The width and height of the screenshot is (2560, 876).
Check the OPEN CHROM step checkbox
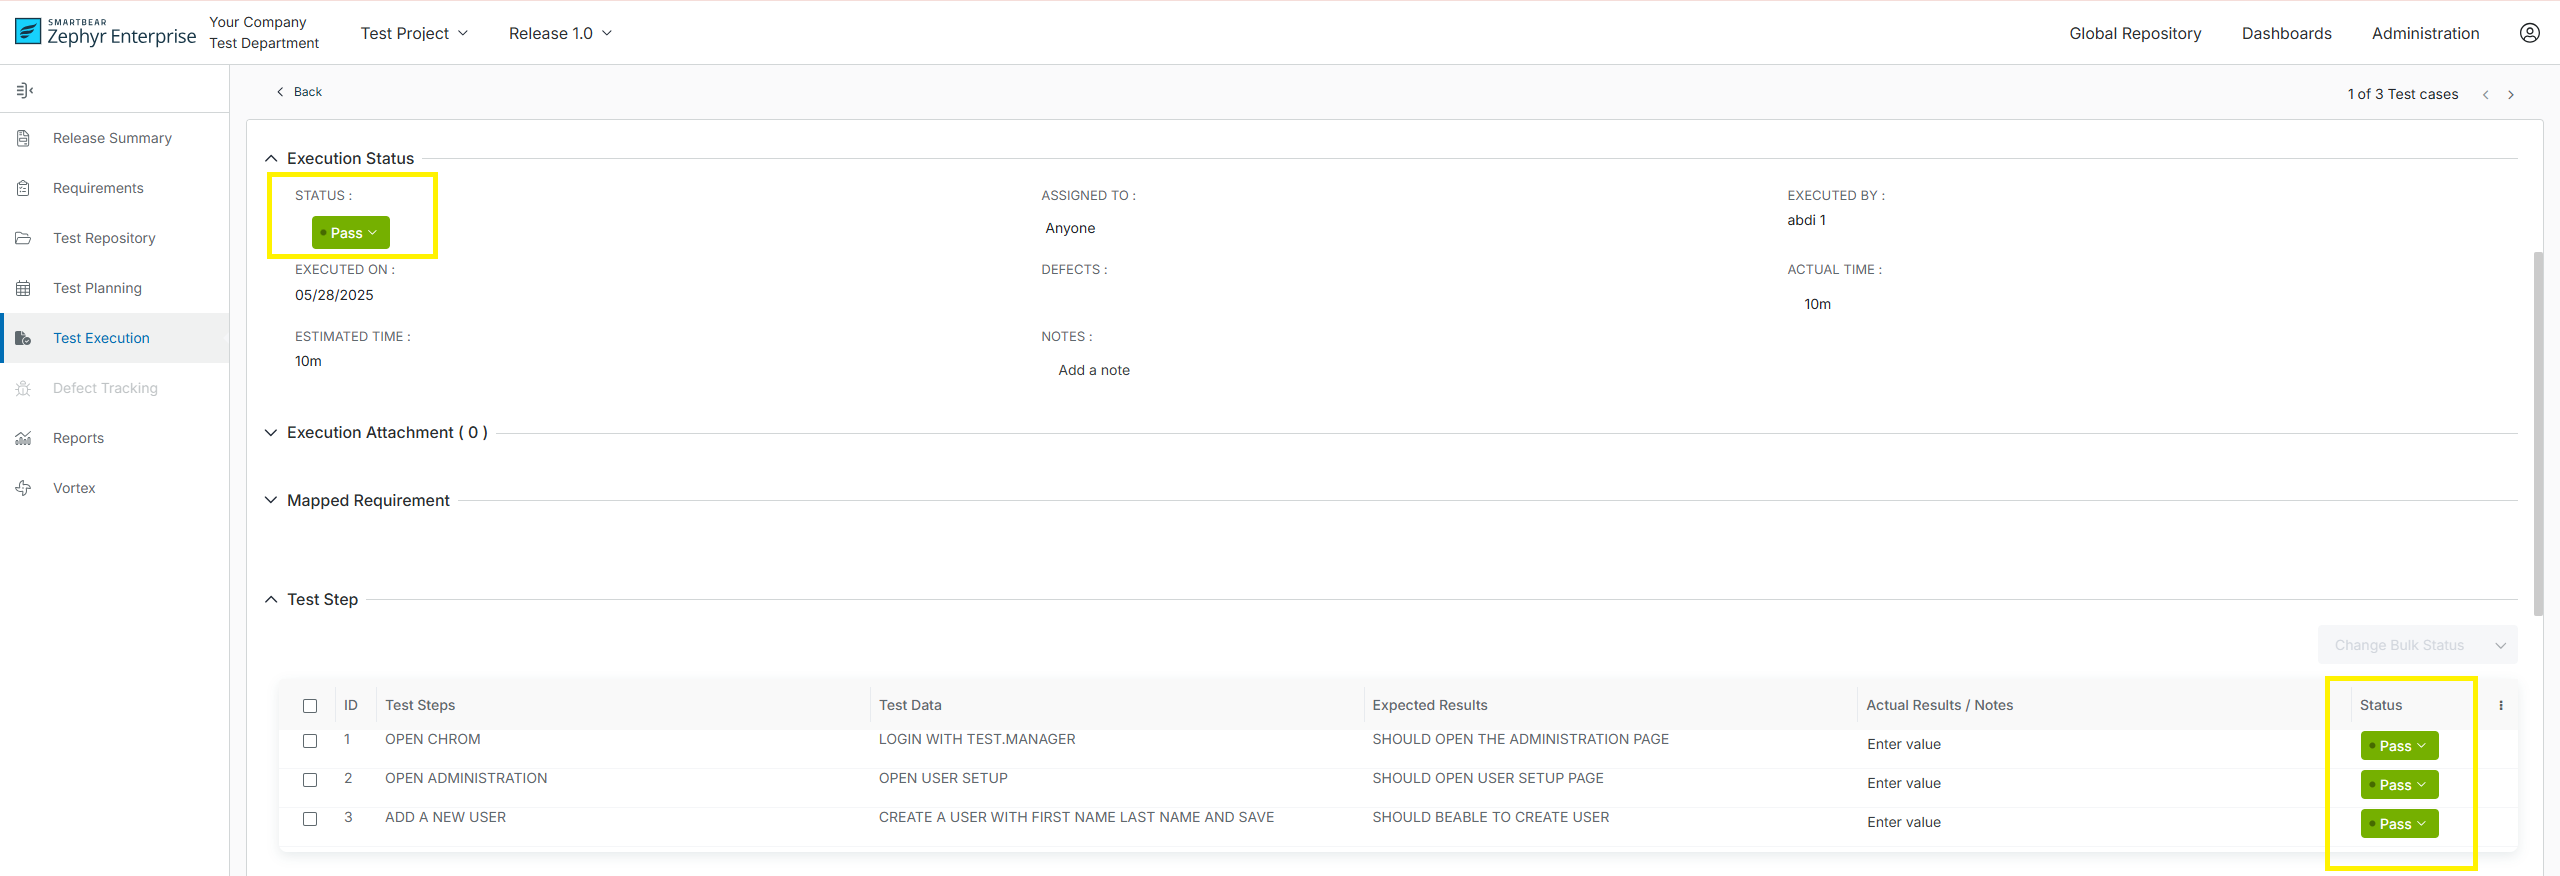310,741
